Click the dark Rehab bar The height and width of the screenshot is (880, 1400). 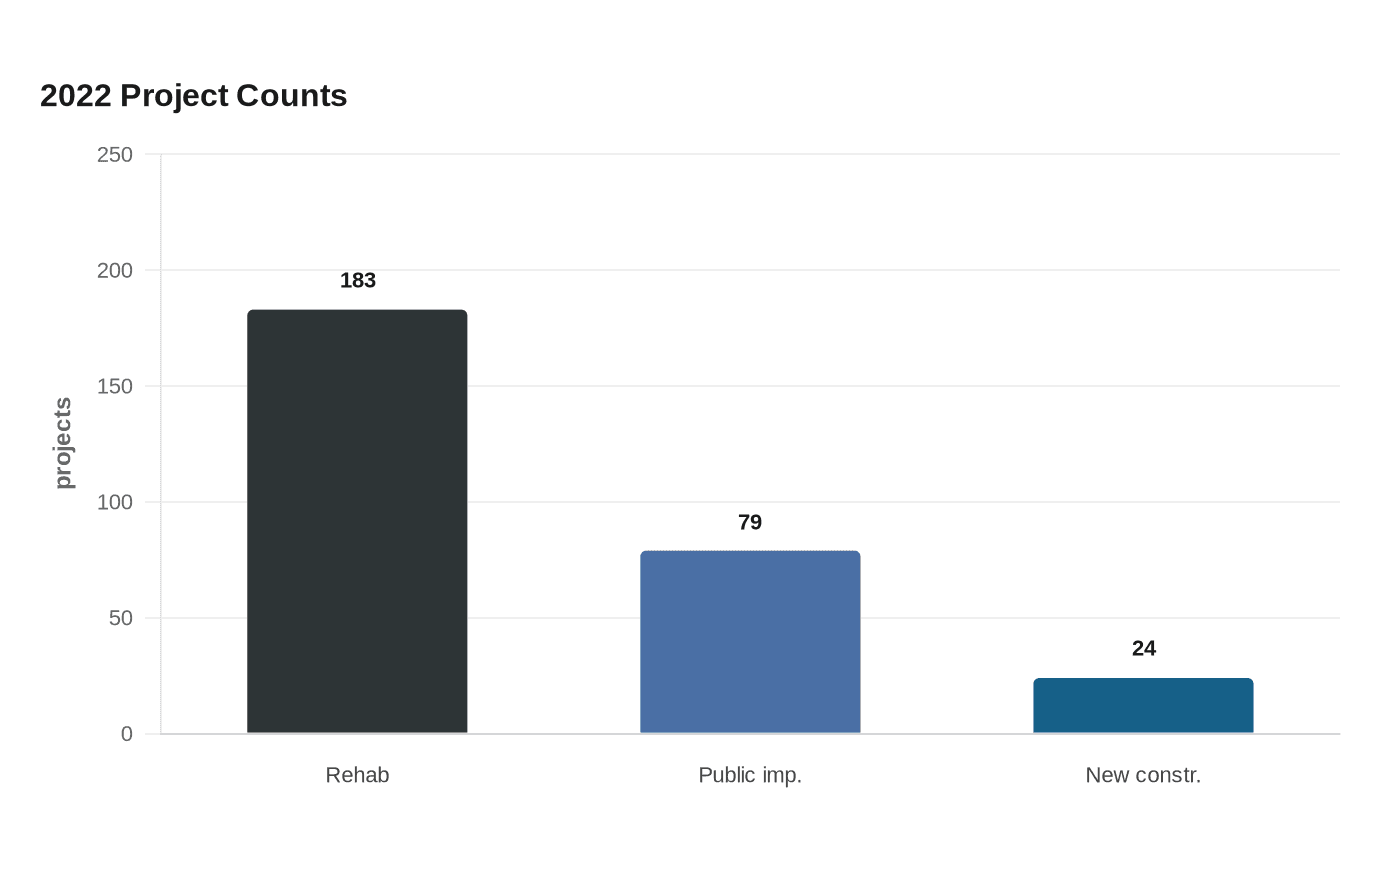click(357, 521)
